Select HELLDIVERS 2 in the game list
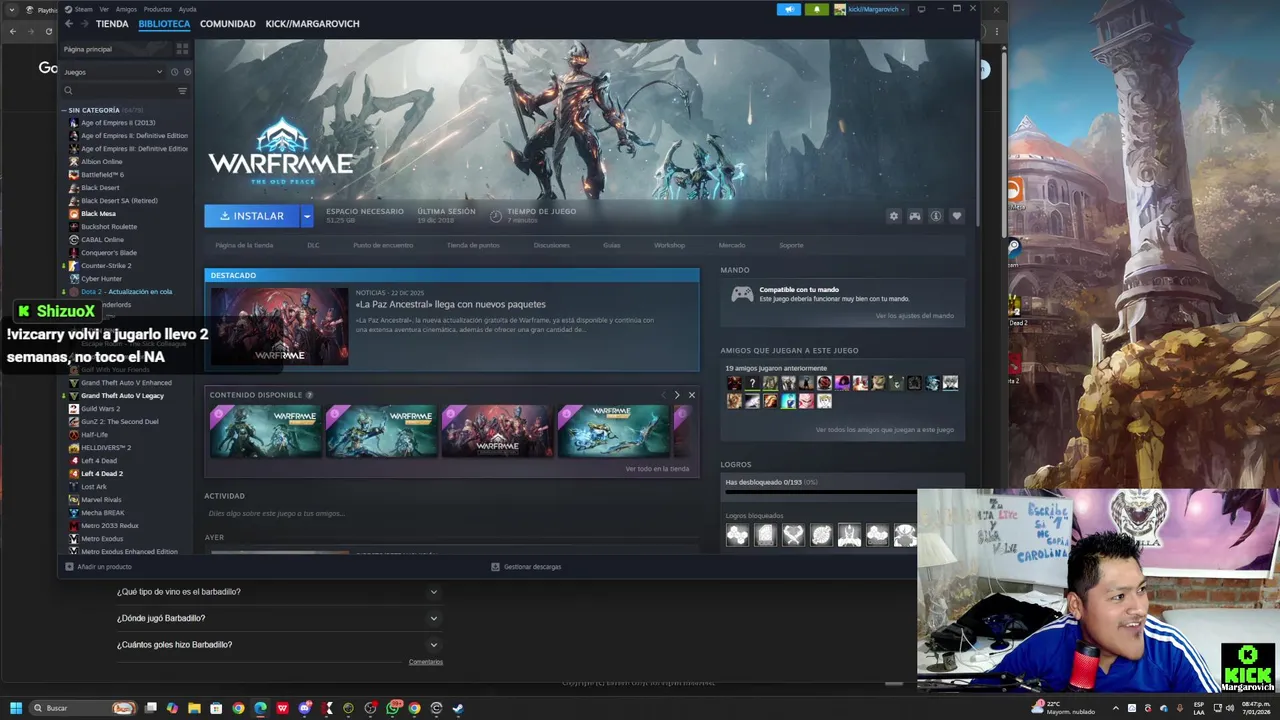This screenshot has width=1280, height=720. point(106,448)
